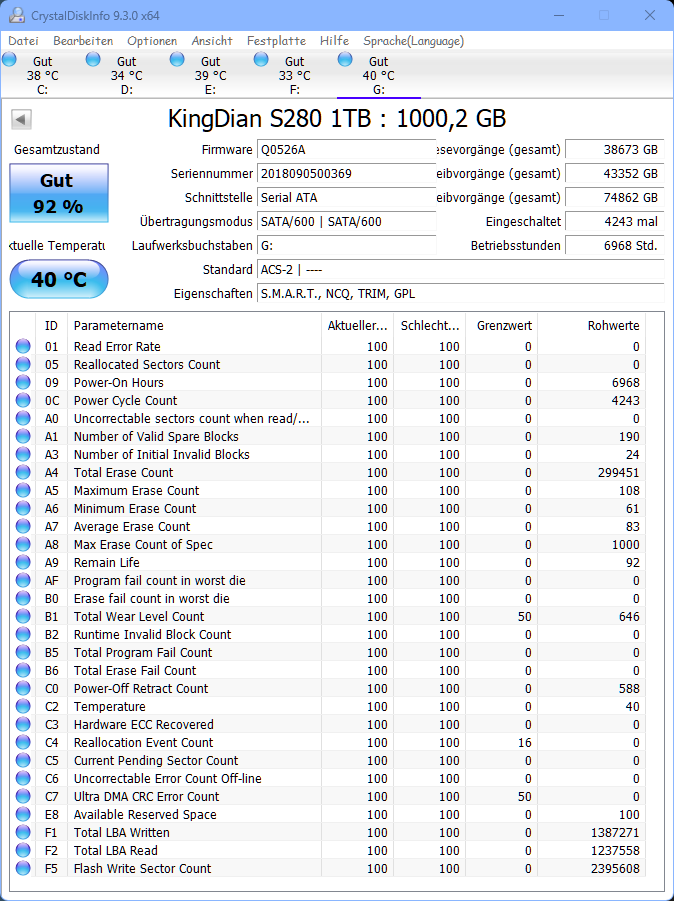Click status orb for Reallocated Sectors Count

[23, 364]
